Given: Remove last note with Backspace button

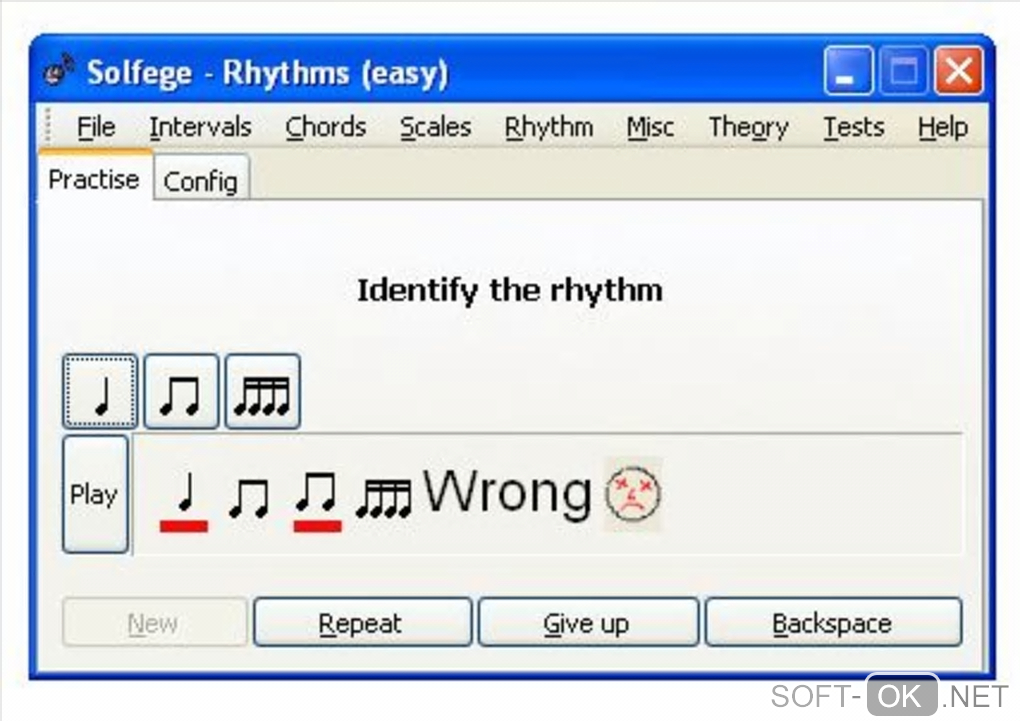Looking at the screenshot, I should pos(833,623).
